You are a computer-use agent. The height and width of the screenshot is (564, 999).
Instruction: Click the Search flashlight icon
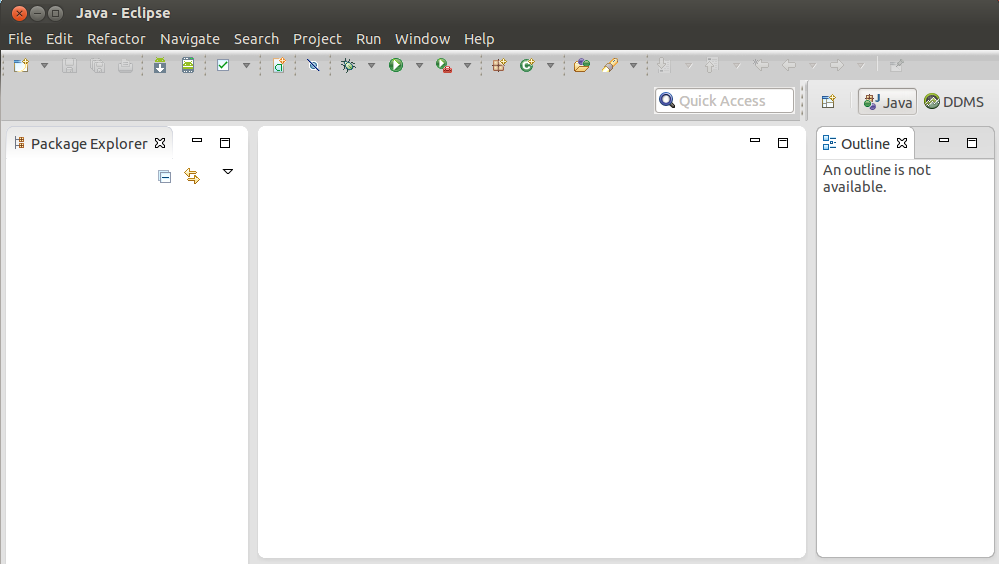coord(610,65)
